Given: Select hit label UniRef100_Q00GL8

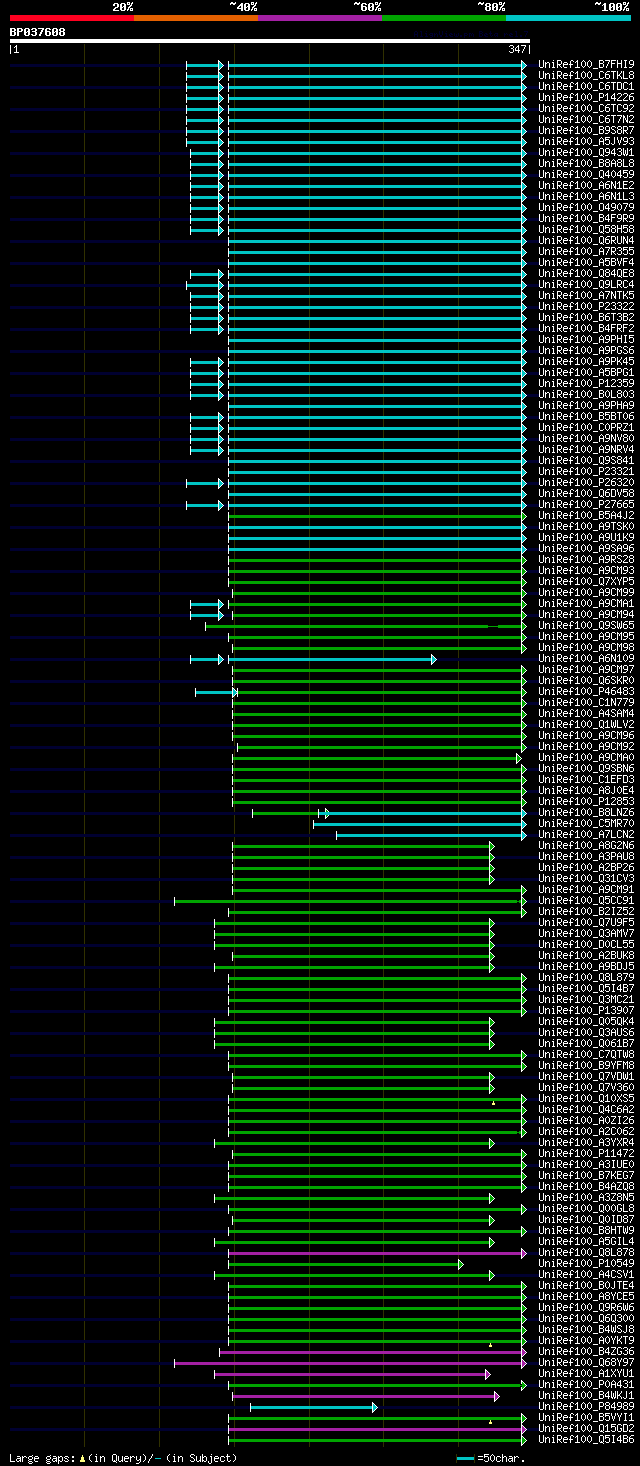Looking at the screenshot, I should (x=586, y=1208).
